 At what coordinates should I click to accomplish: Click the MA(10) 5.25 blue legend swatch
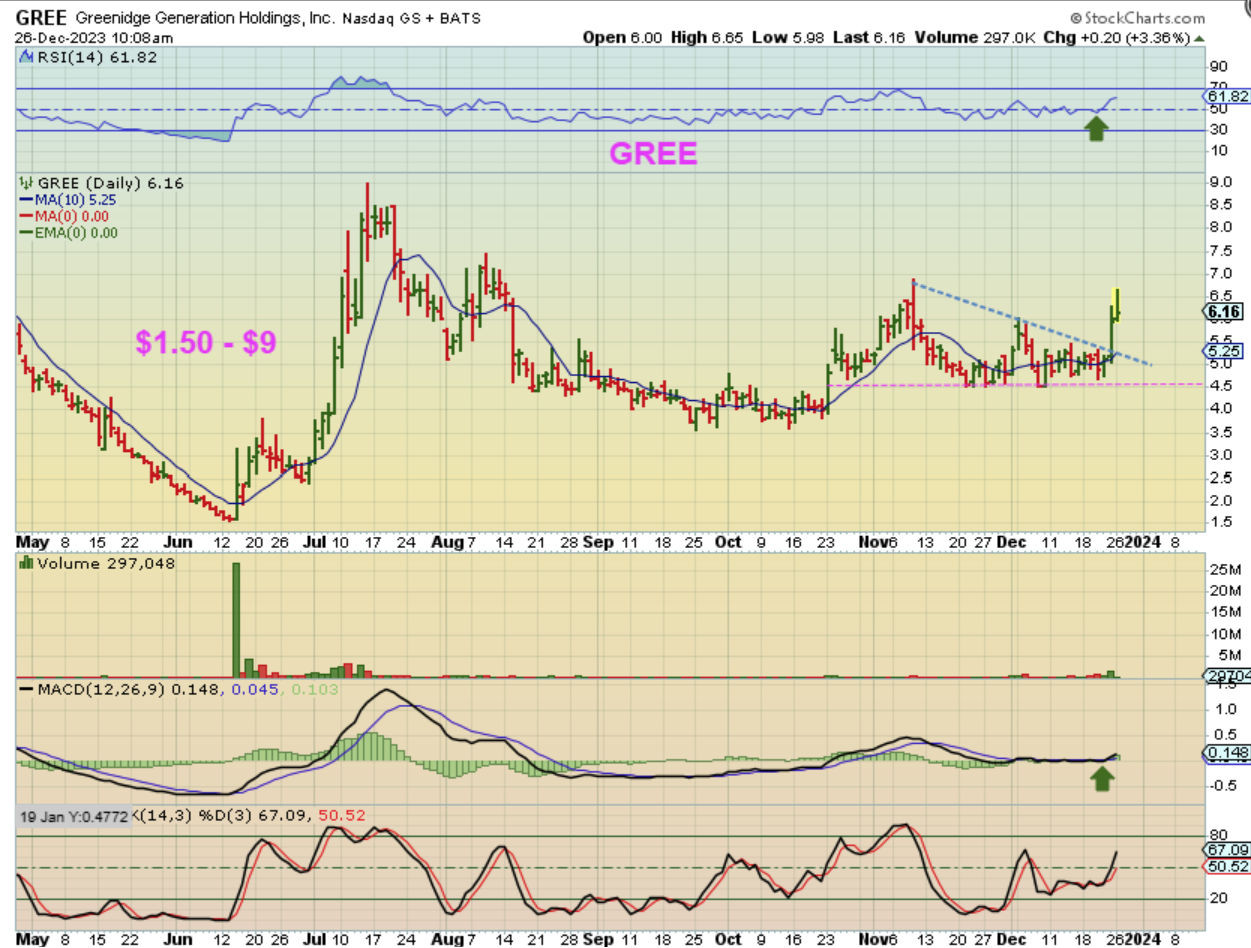click(25, 199)
